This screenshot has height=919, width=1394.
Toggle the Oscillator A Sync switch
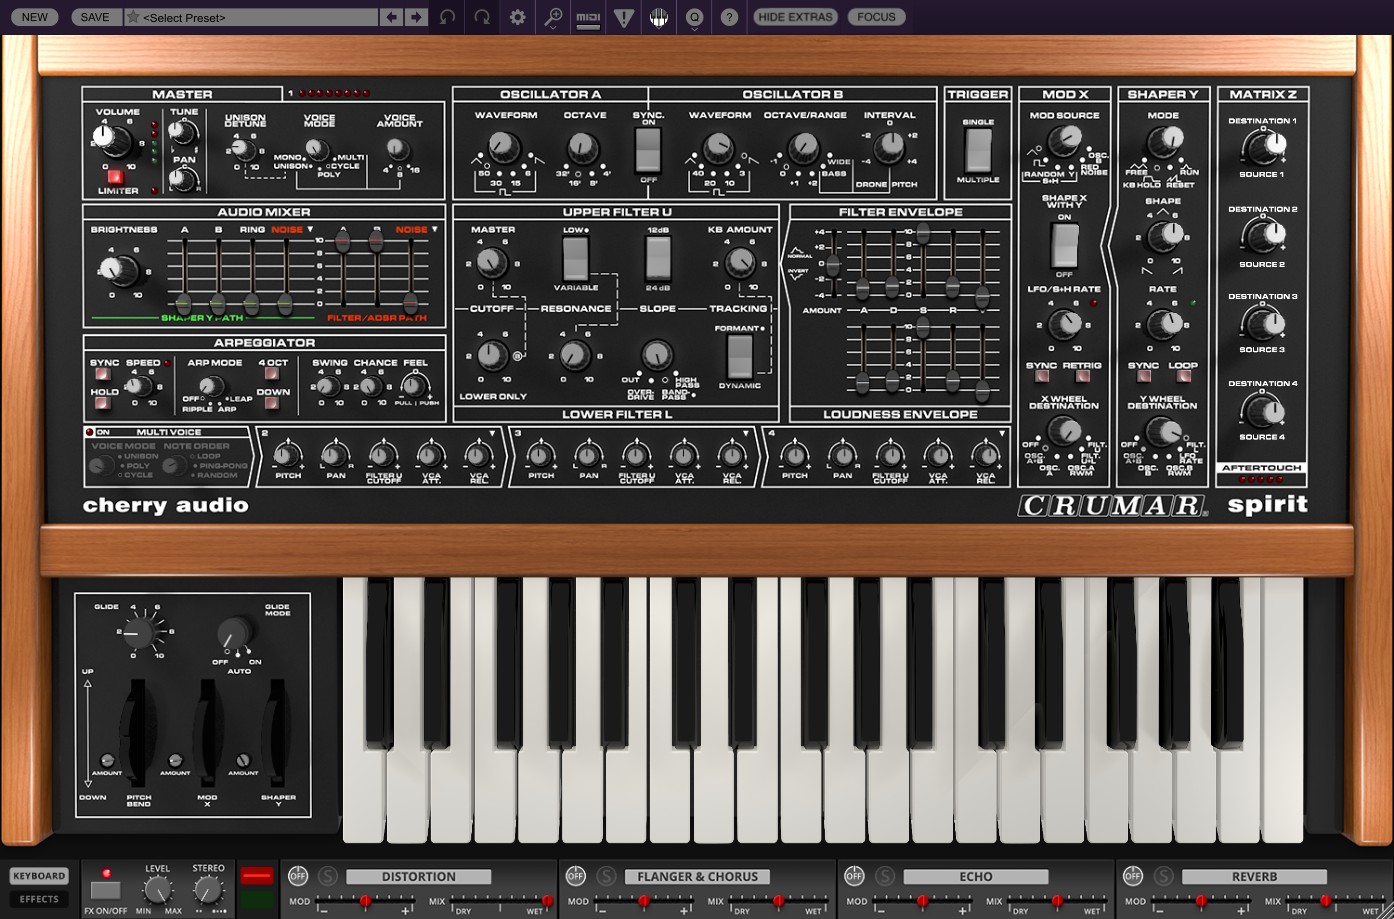tap(648, 150)
